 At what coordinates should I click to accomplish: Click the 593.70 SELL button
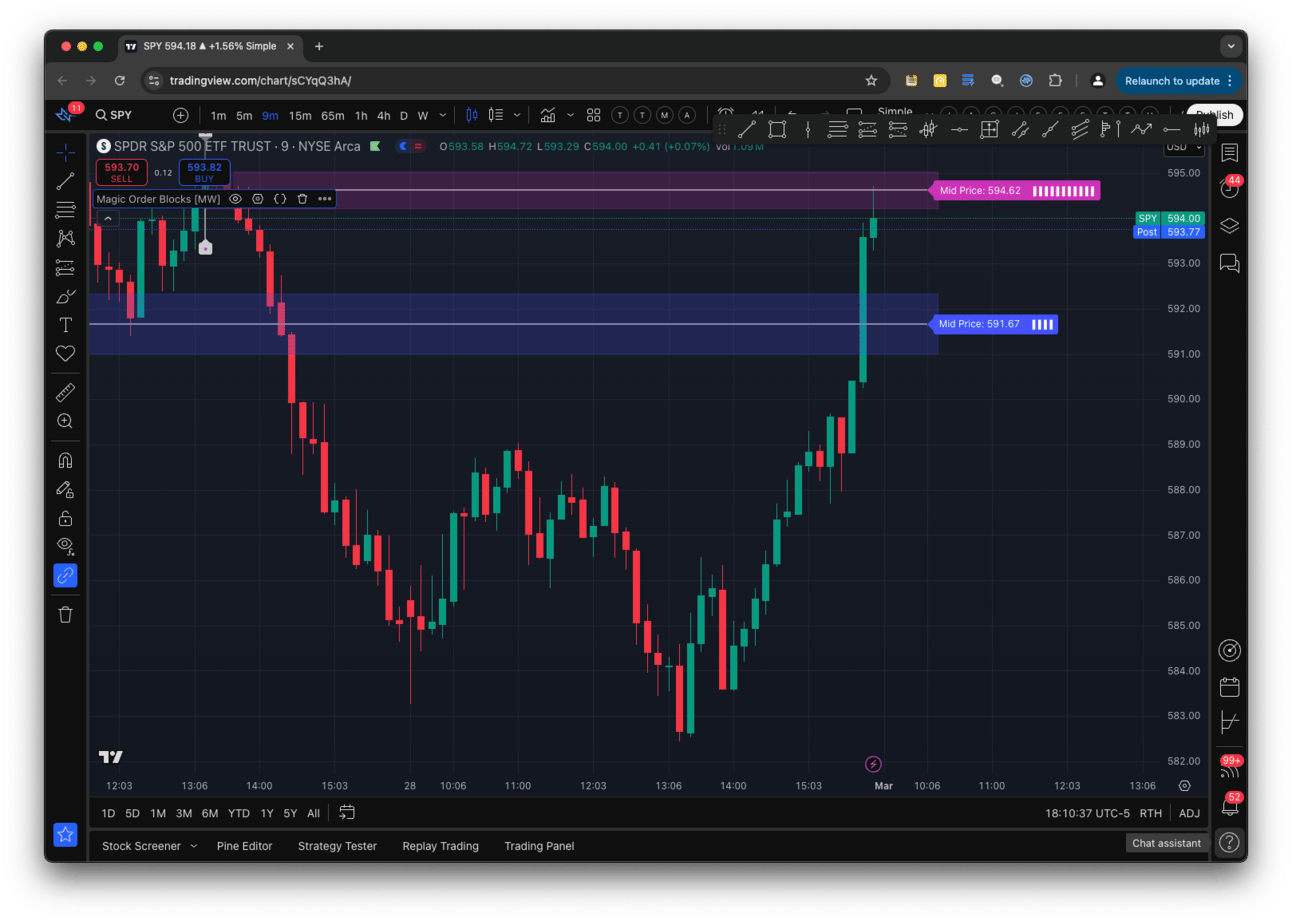(121, 172)
